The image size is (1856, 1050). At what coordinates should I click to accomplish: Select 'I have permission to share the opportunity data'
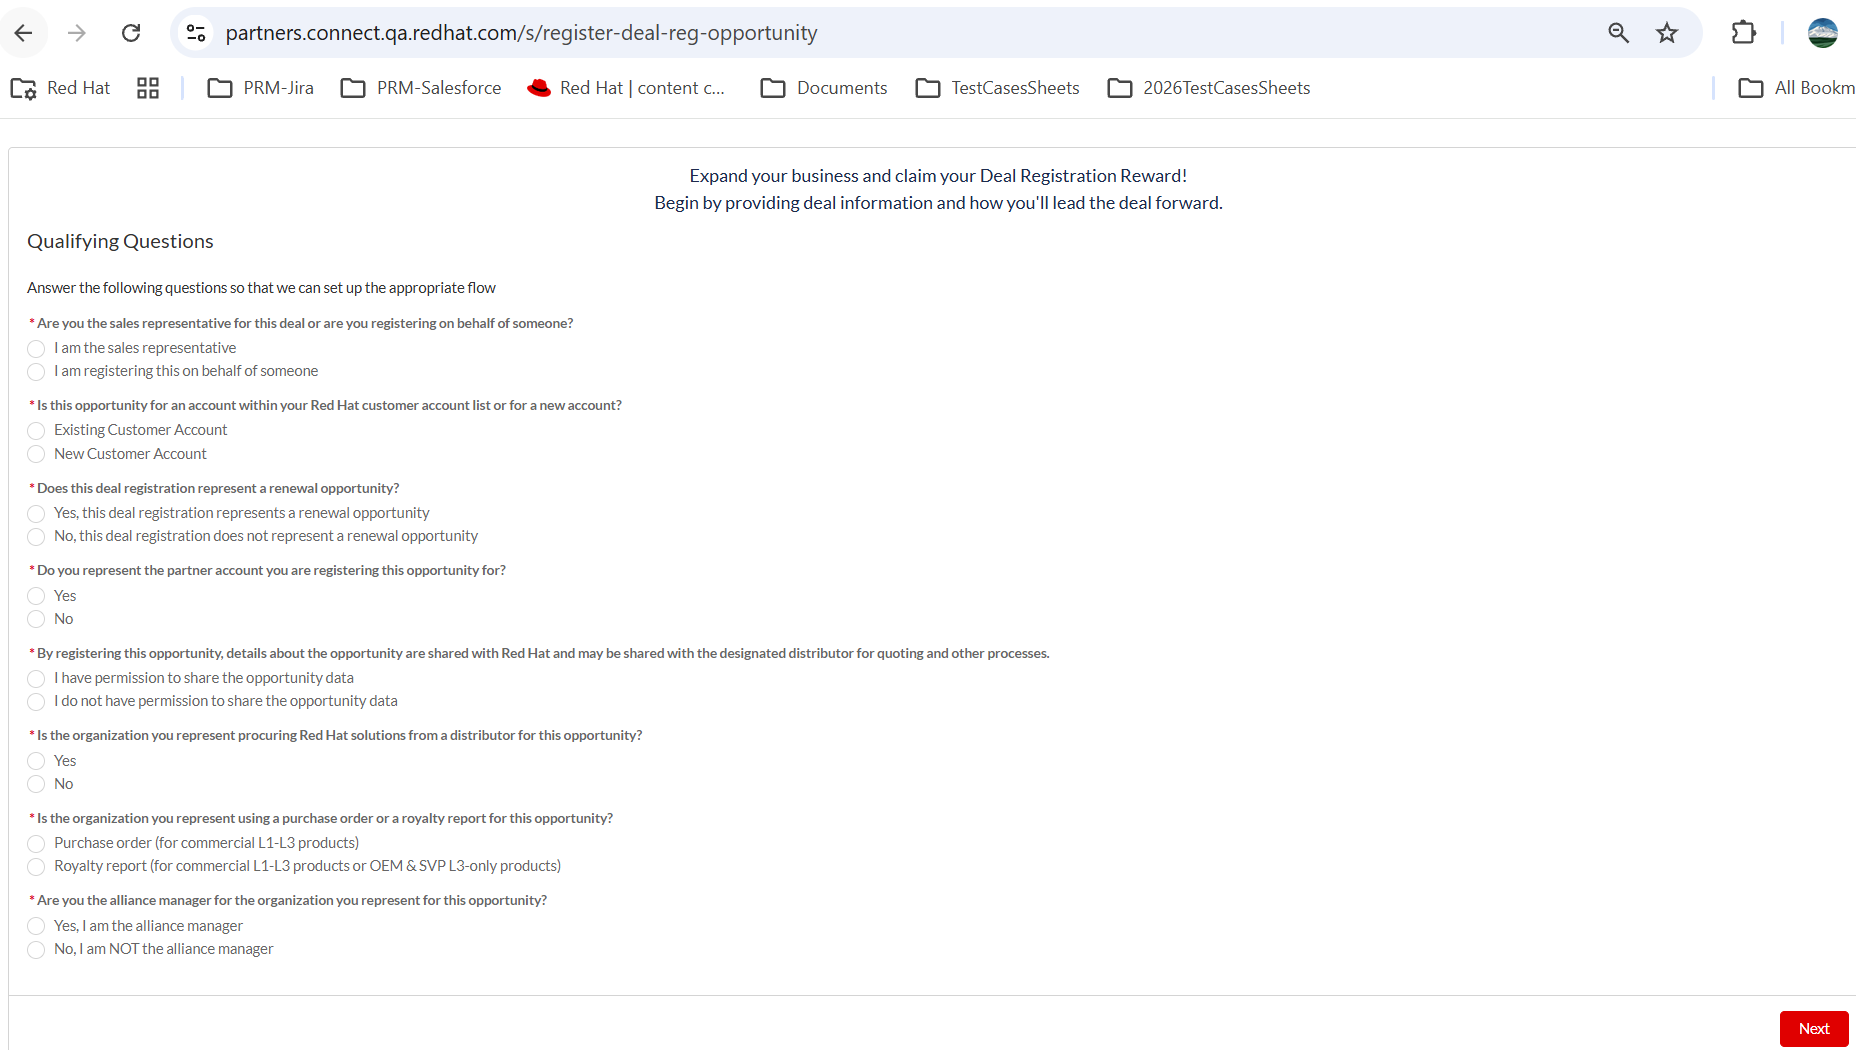pyautogui.click(x=36, y=679)
